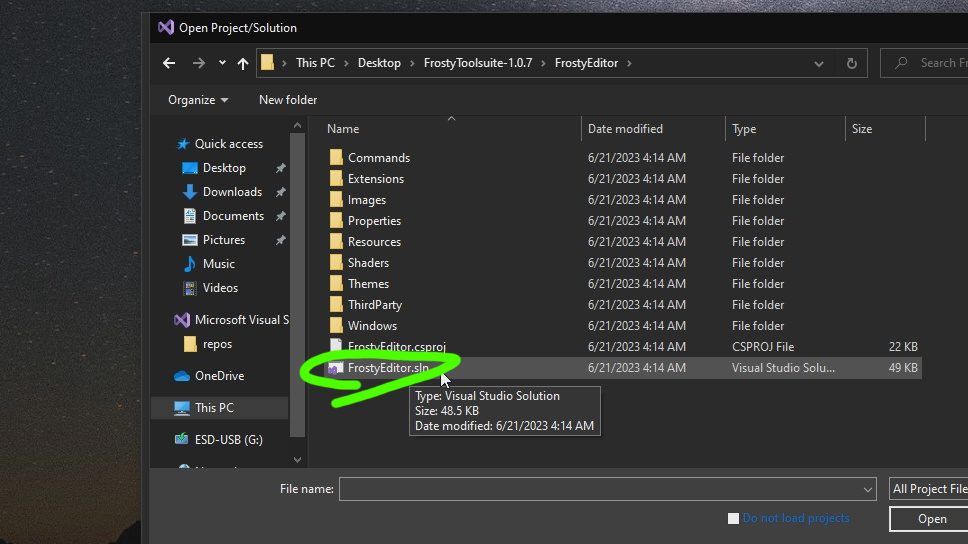968x544 pixels.
Task: Select the Commands folder
Action: pos(378,158)
